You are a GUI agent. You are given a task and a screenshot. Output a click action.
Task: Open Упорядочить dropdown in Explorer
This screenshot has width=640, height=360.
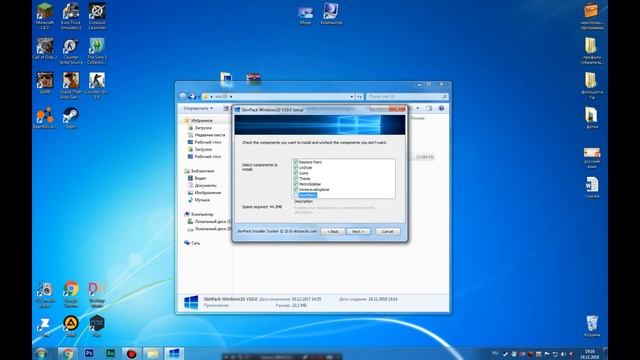[198, 108]
